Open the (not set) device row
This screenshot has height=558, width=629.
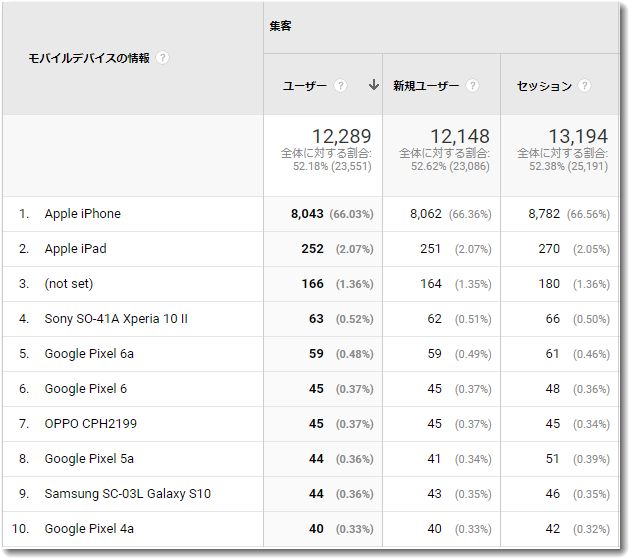click(x=69, y=284)
